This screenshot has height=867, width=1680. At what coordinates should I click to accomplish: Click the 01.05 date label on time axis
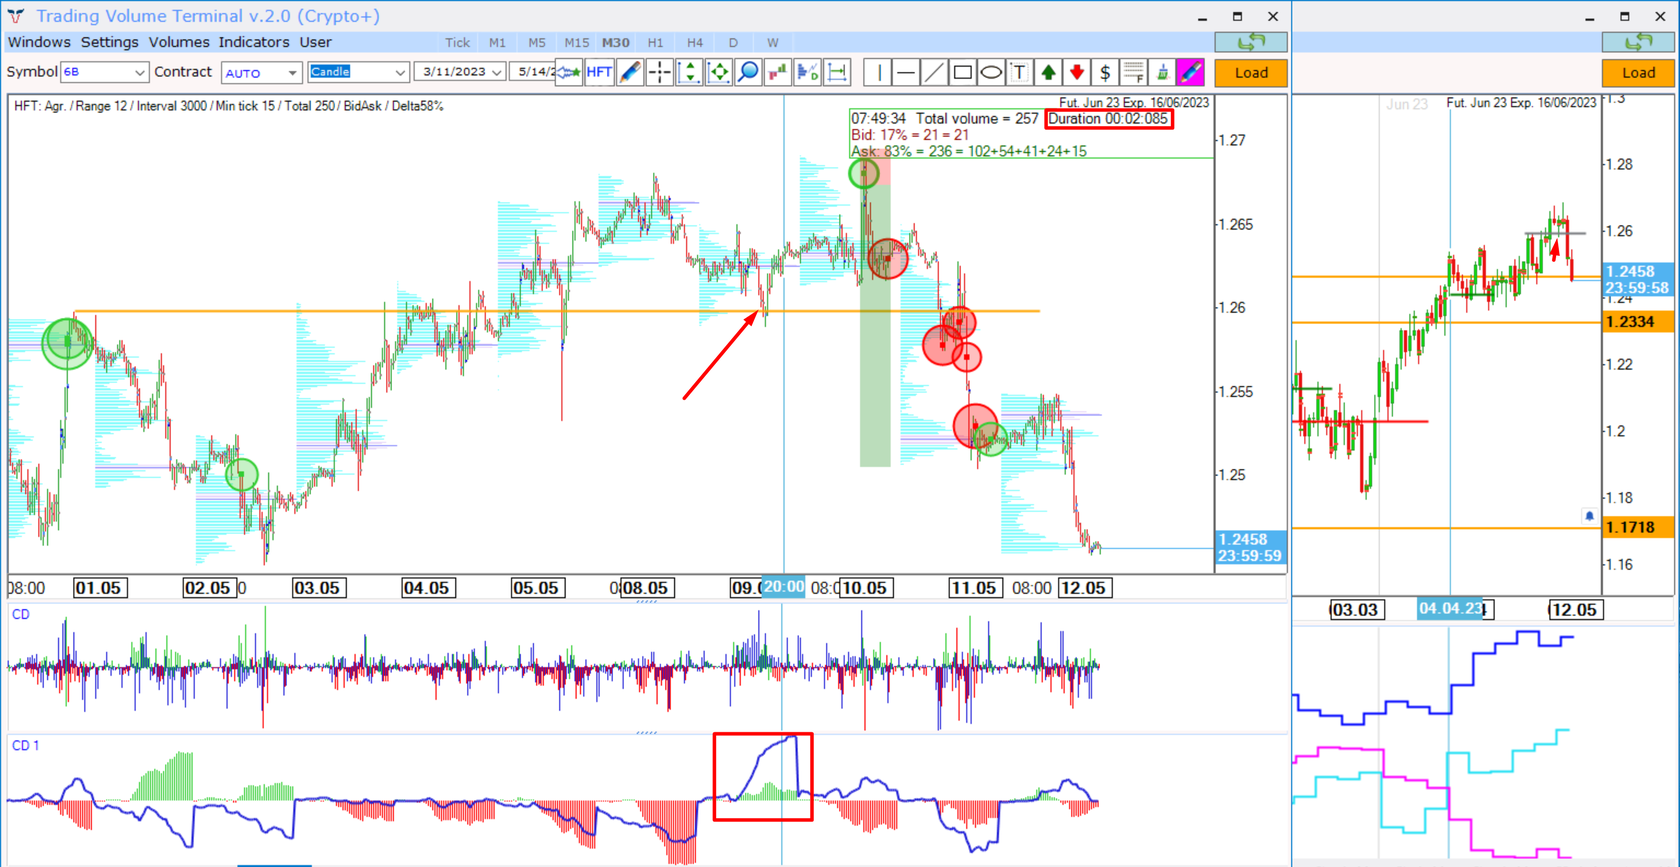point(99,588)
